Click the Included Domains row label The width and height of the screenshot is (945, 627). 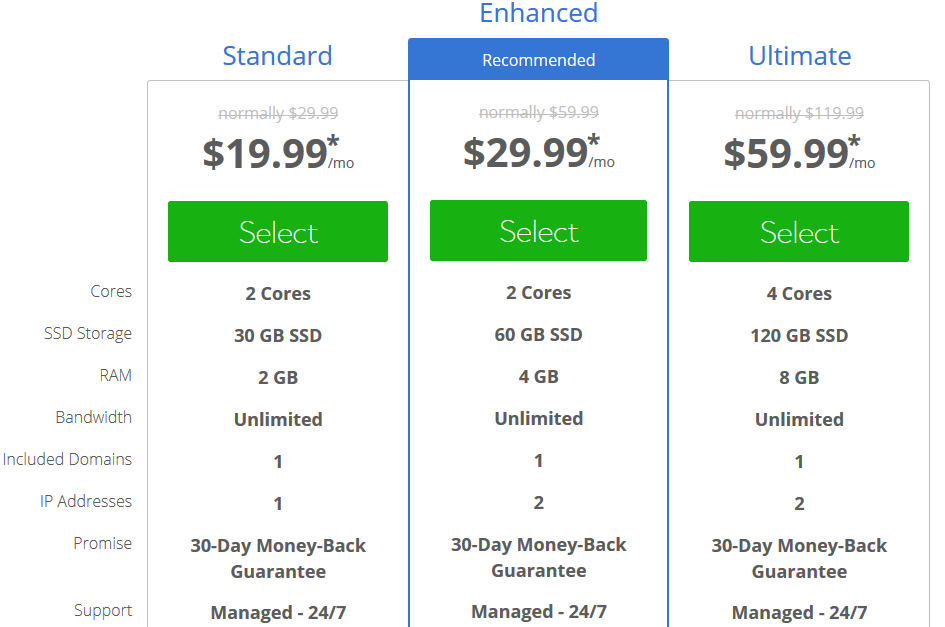(x=68, y=459)
